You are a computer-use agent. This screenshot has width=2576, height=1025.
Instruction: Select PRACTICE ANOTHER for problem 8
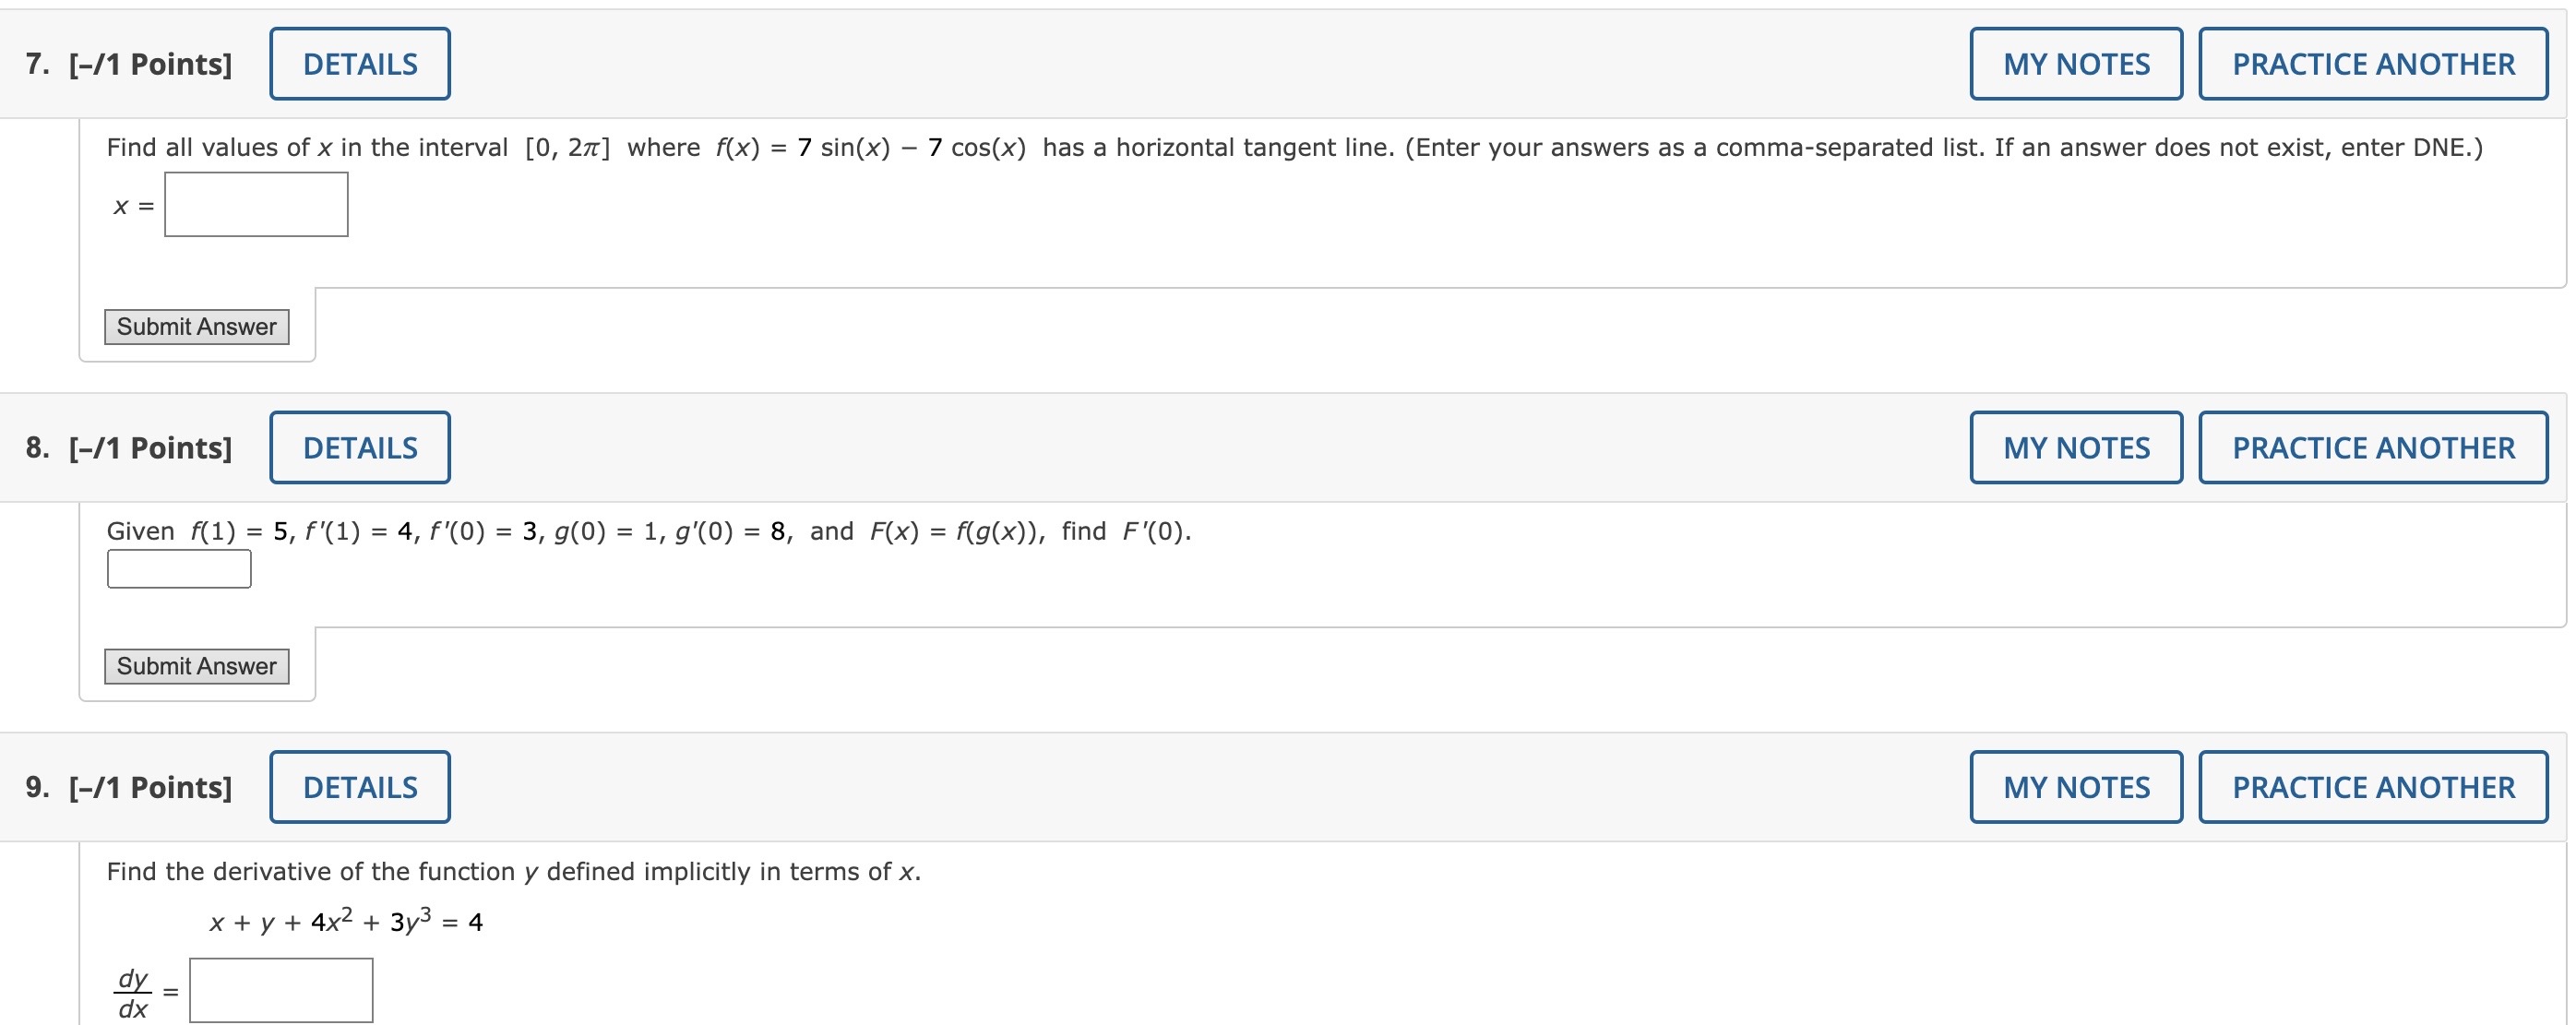[2371, 447]
